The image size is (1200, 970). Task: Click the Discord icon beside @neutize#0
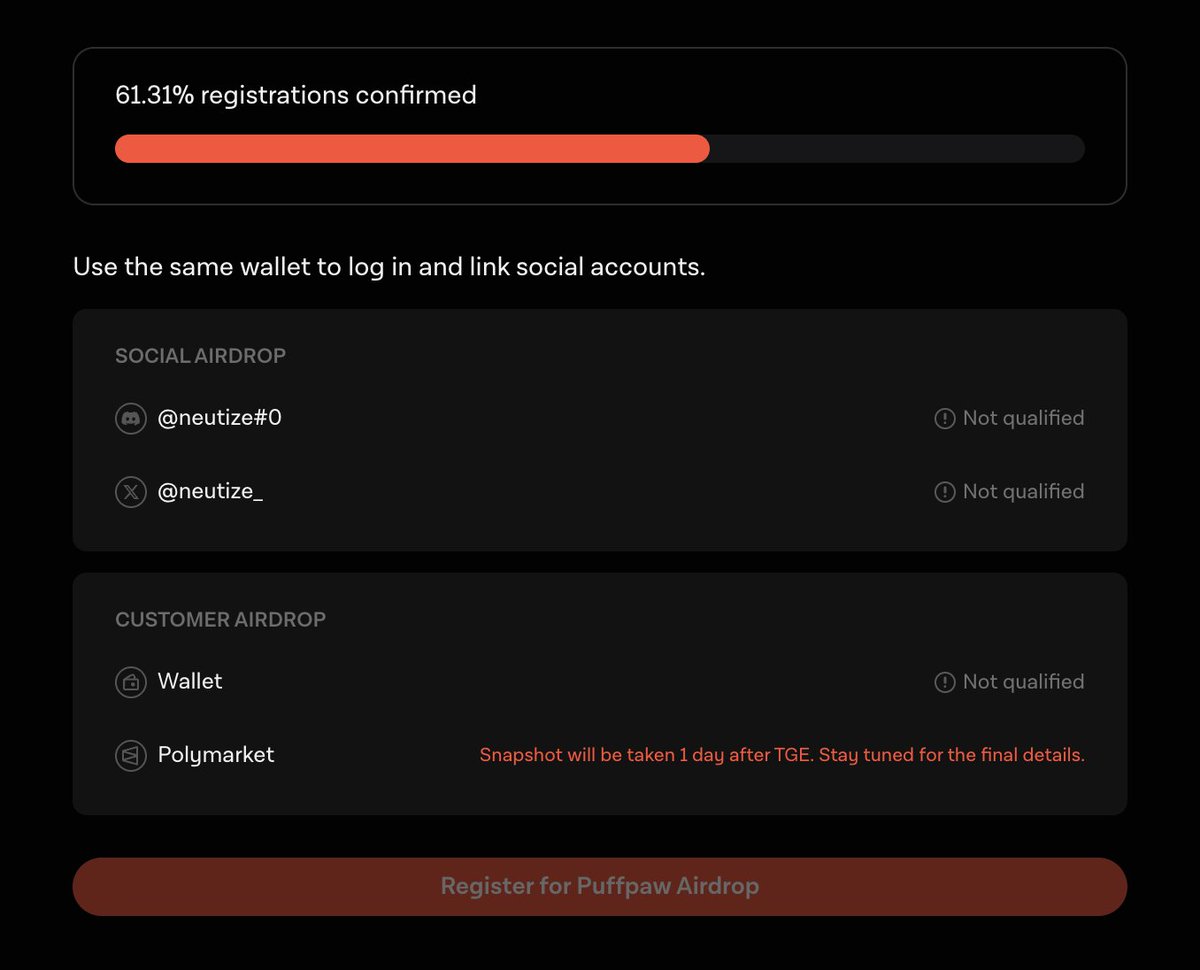[x=131, y=418]
